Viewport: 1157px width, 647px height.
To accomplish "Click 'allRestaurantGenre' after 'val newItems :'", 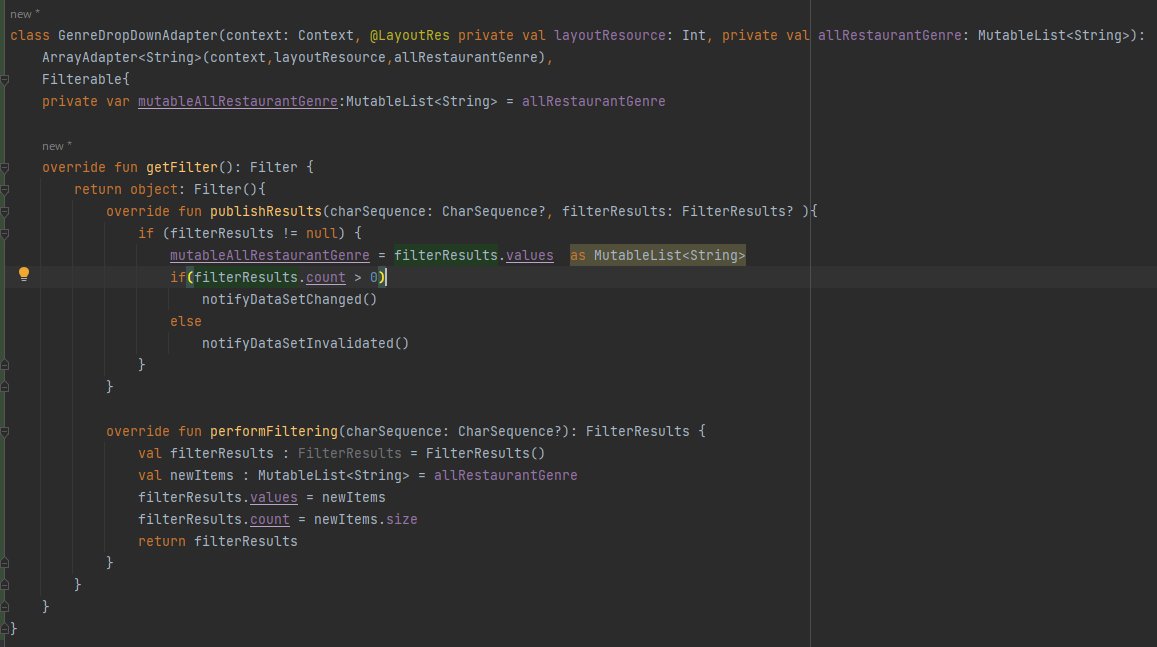I will (x=505, y=476).
